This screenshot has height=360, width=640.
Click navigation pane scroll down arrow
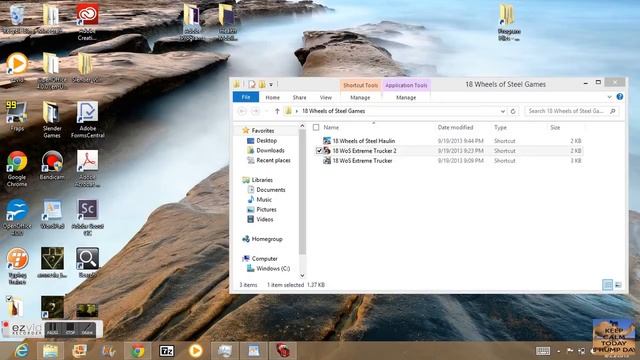click(302, 276)
